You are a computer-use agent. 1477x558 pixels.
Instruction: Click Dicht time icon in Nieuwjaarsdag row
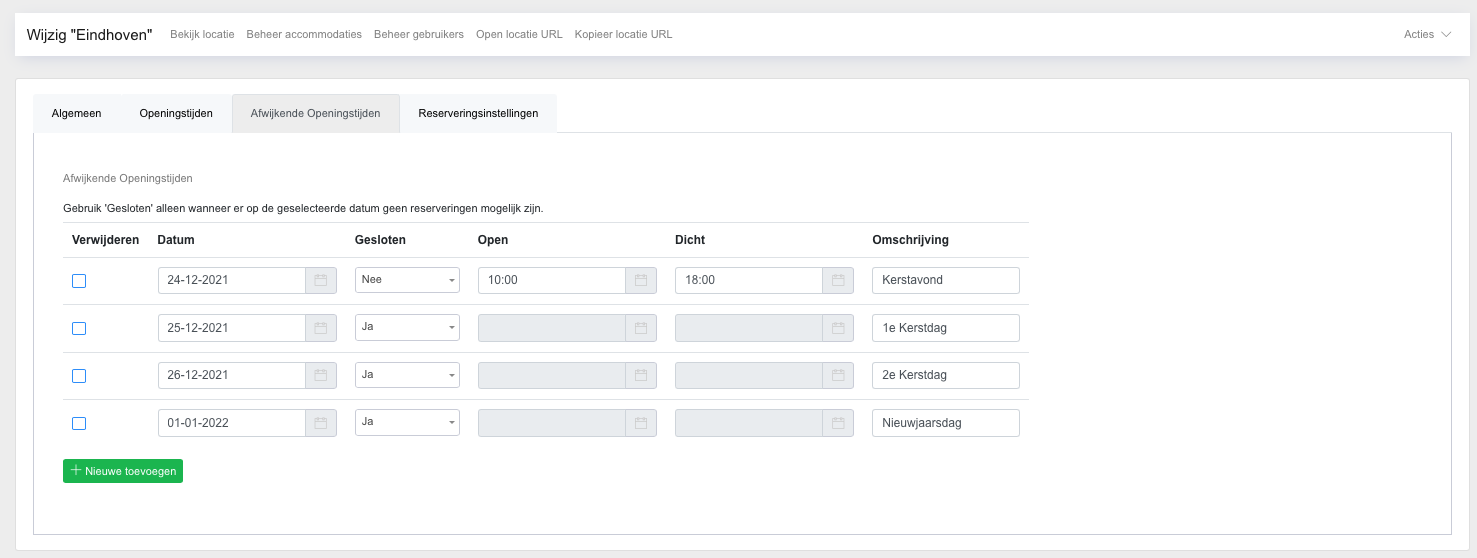click(838, 423)
